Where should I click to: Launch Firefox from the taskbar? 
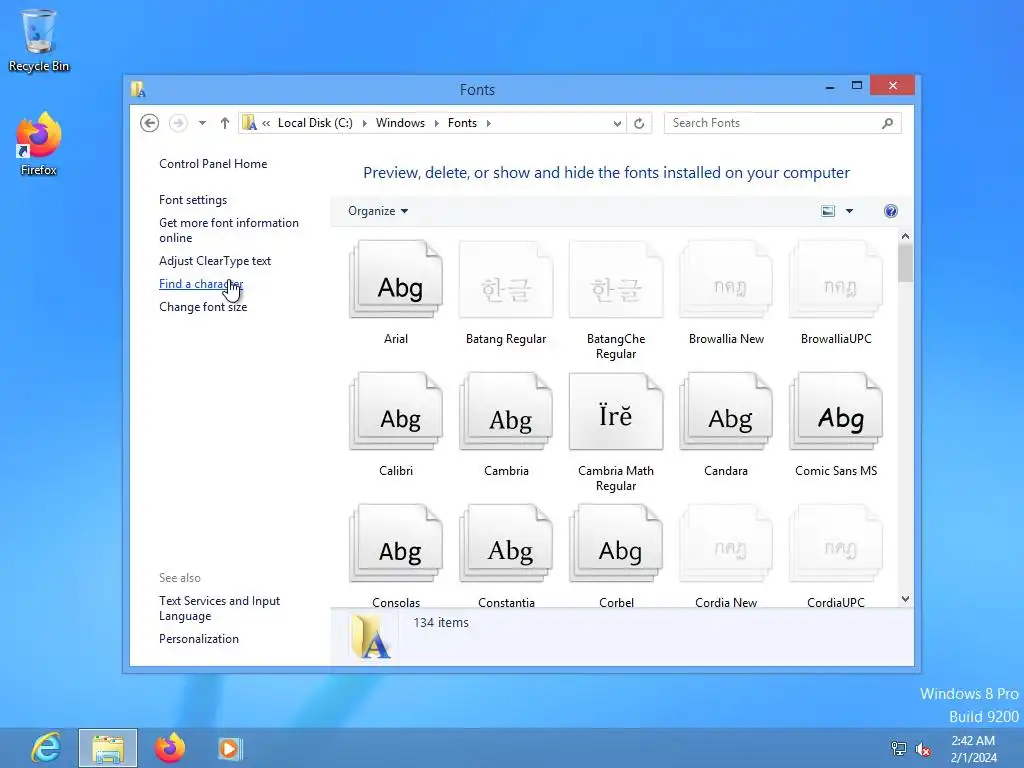click(170, 748)
